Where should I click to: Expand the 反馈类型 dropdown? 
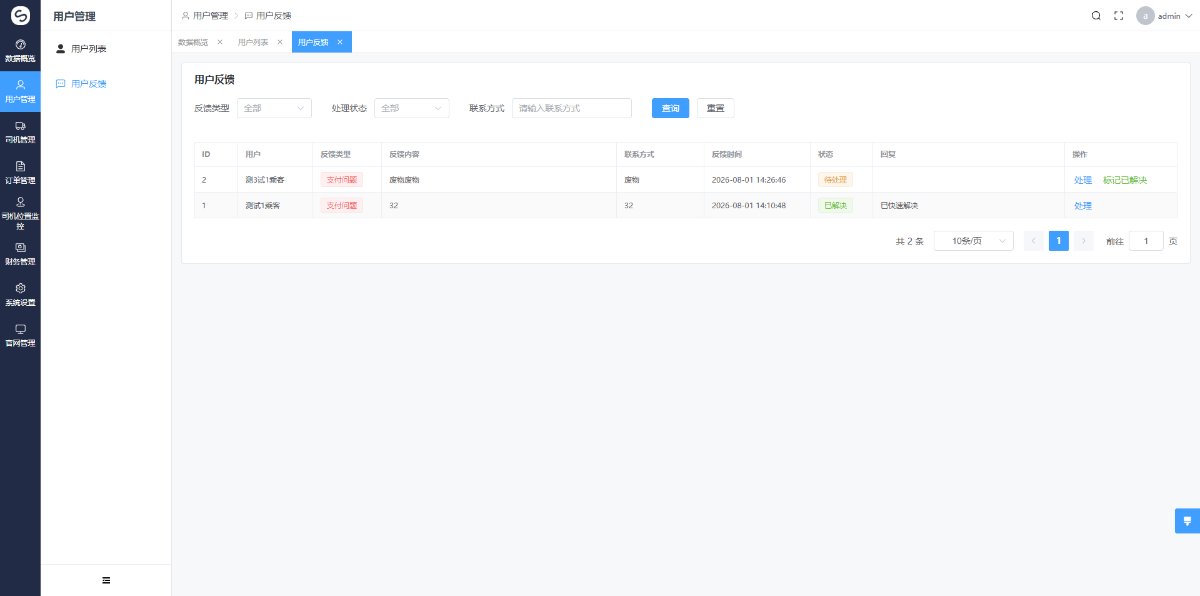coord(274,108)
